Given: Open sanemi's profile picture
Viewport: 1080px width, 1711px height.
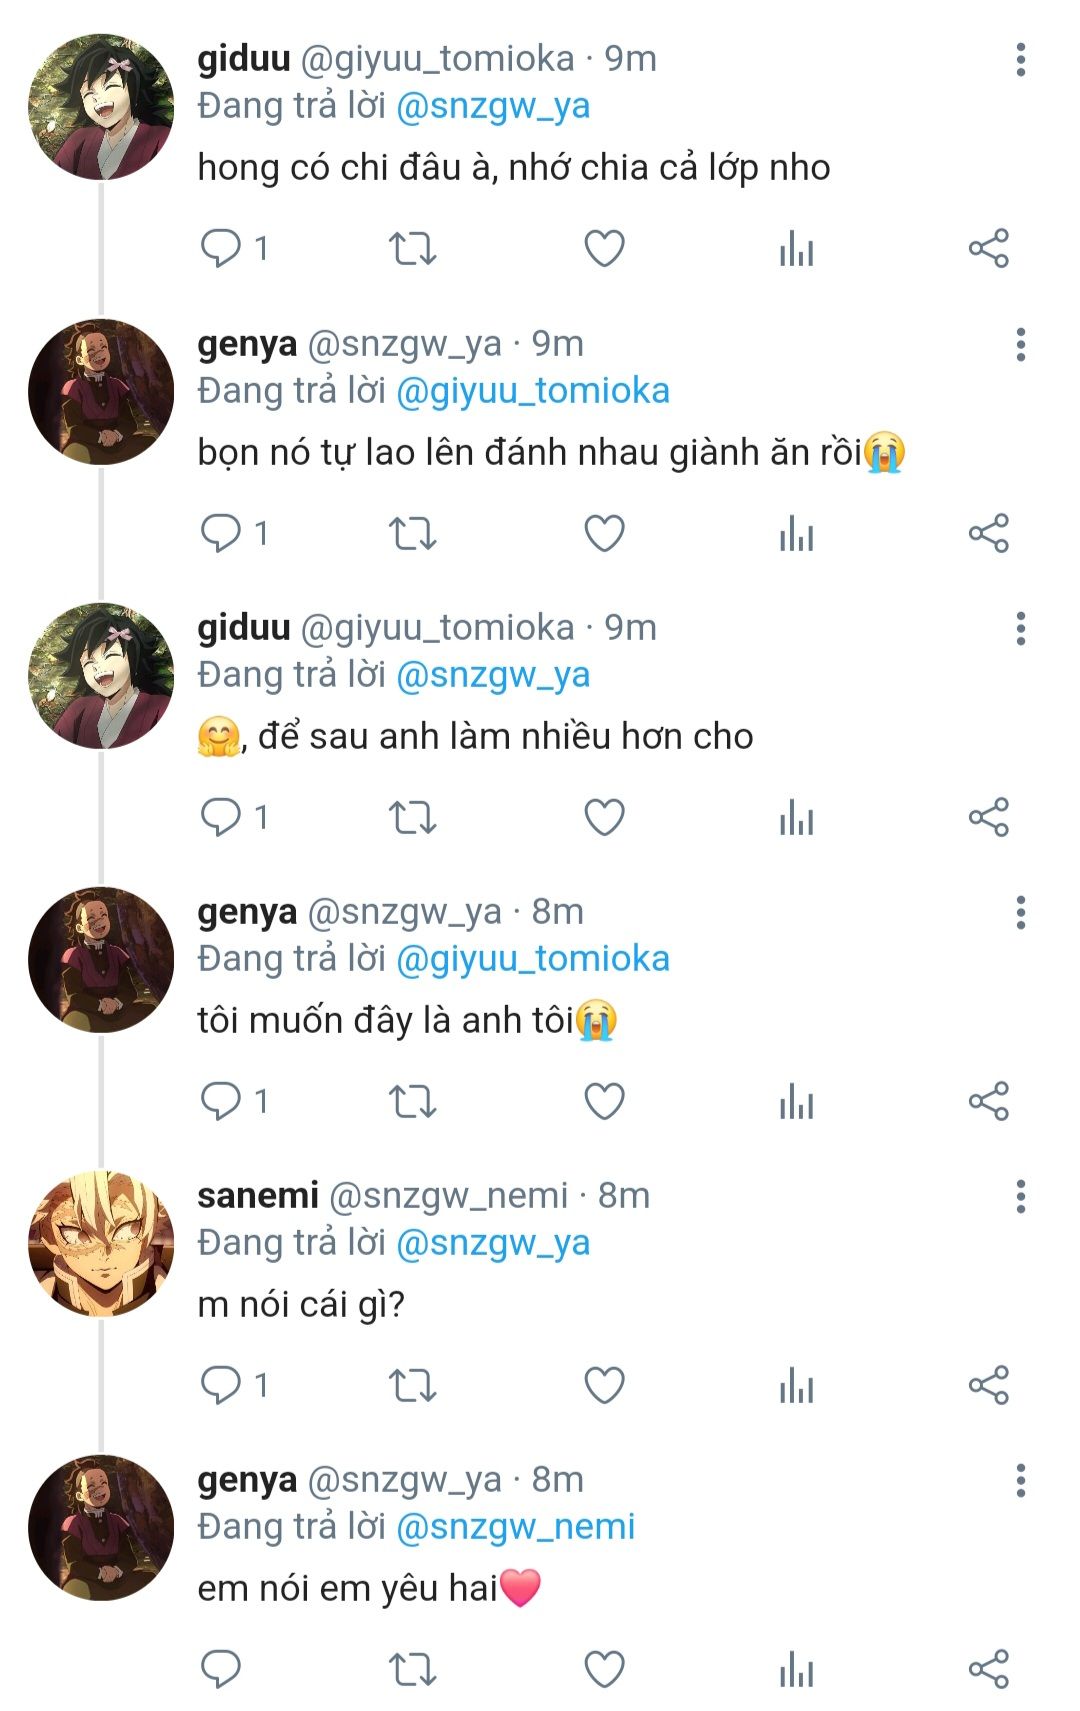Looking at the screenshot, I should [x=100, y=1243].
